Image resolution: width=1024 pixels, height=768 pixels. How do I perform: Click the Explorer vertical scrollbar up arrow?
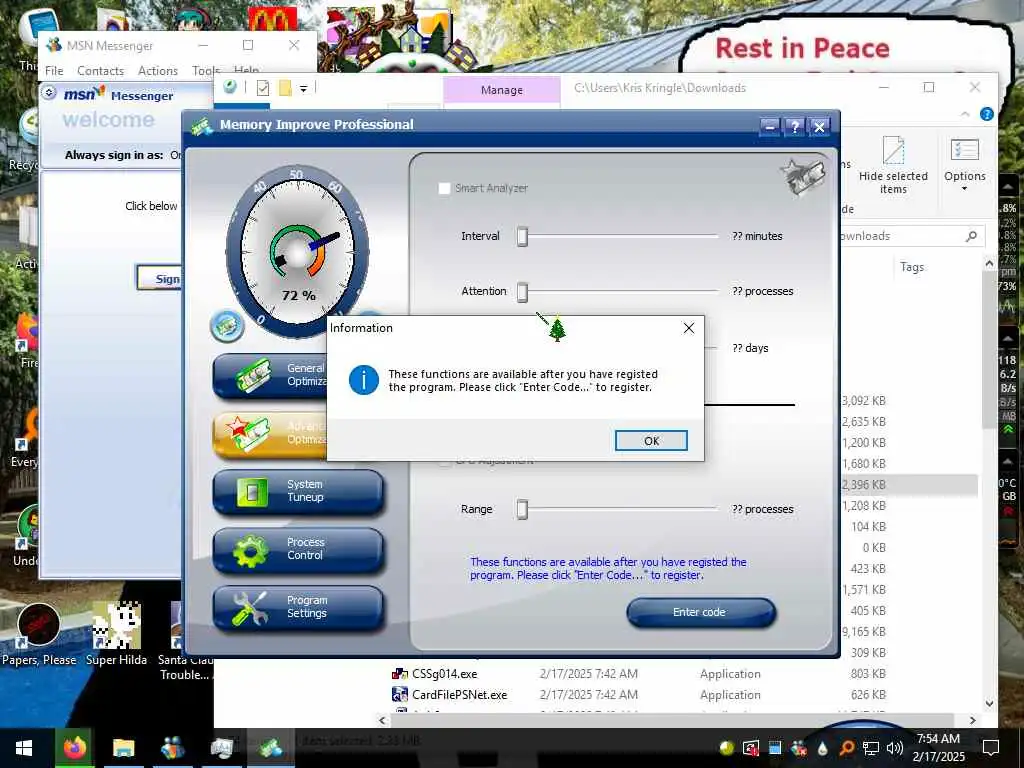(989, 264)
